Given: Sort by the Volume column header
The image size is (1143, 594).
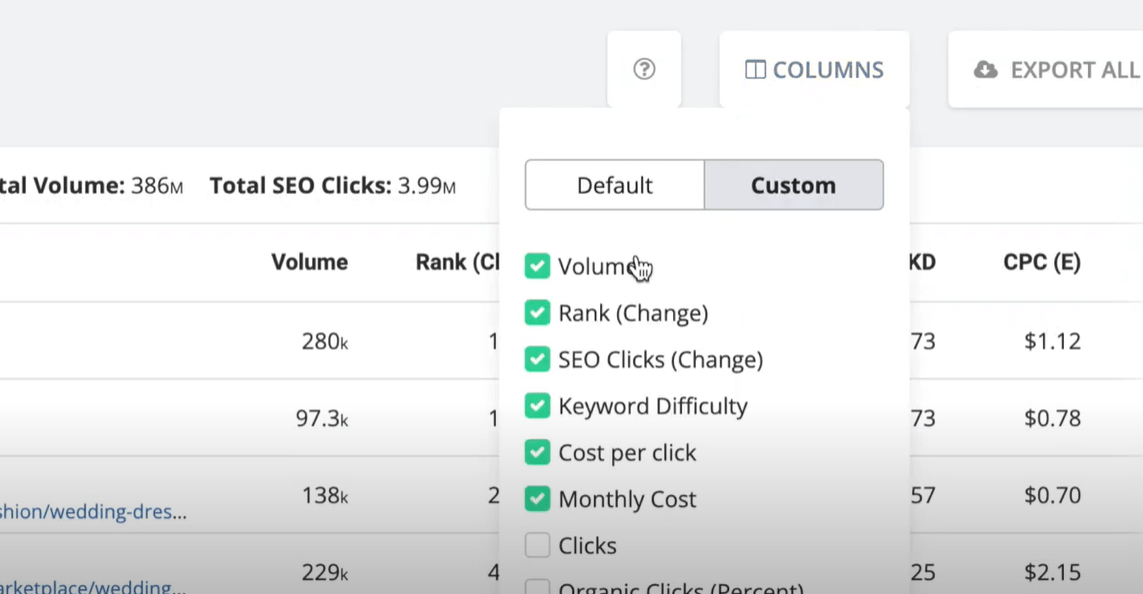Looking at the screenshot, I should click(x=309, y=262).
